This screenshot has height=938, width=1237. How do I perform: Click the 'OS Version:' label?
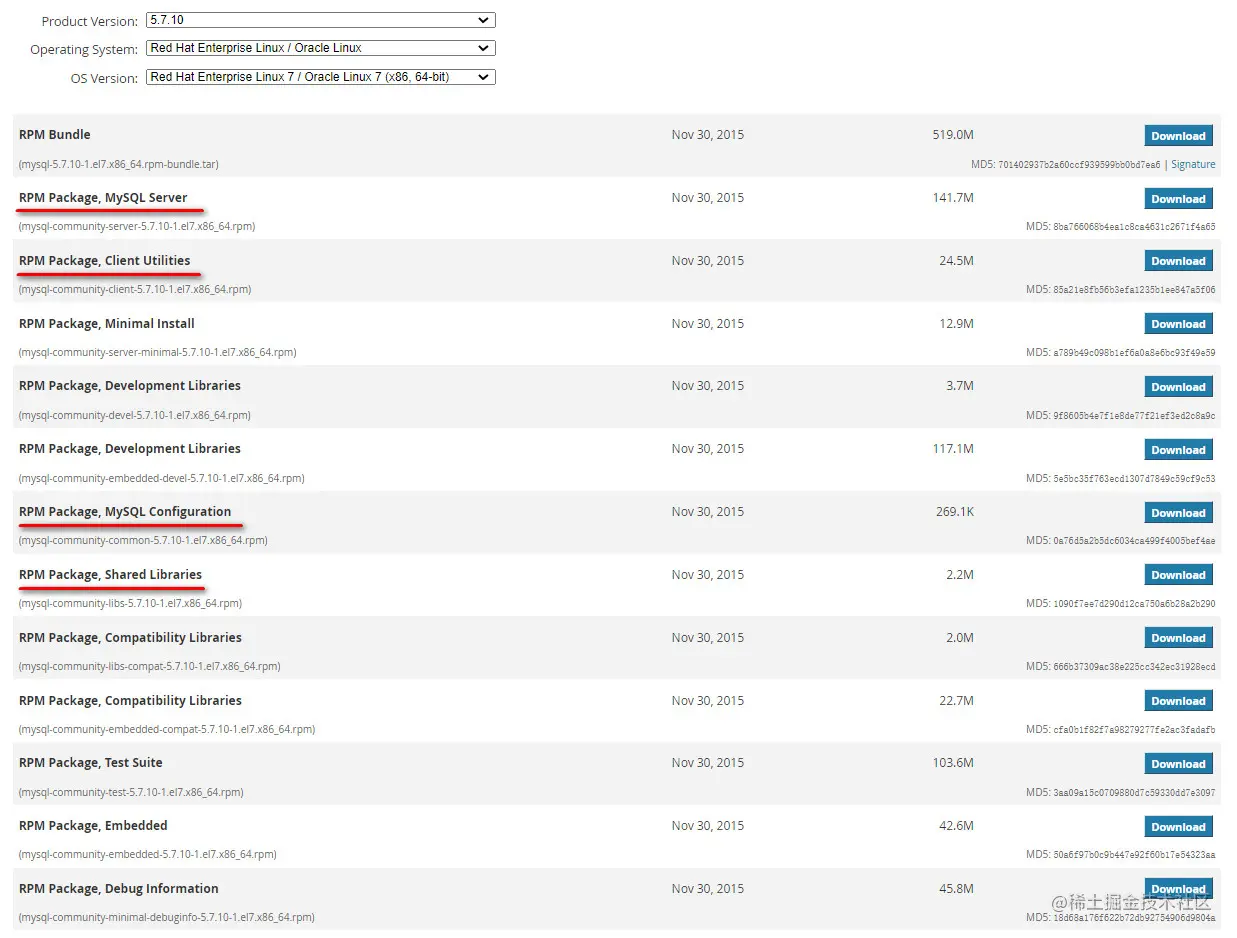click(x=103, y=78)
